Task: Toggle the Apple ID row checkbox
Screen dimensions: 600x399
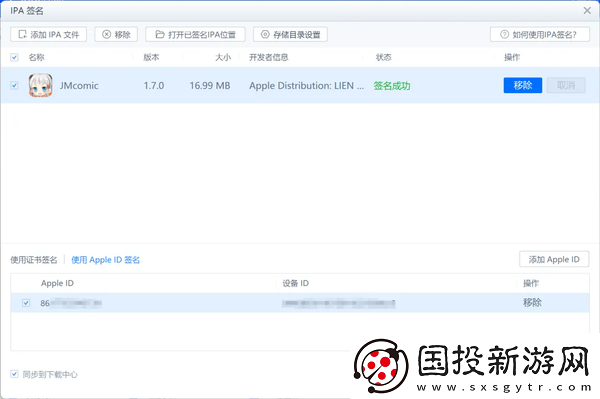Action: coord(26,303)
